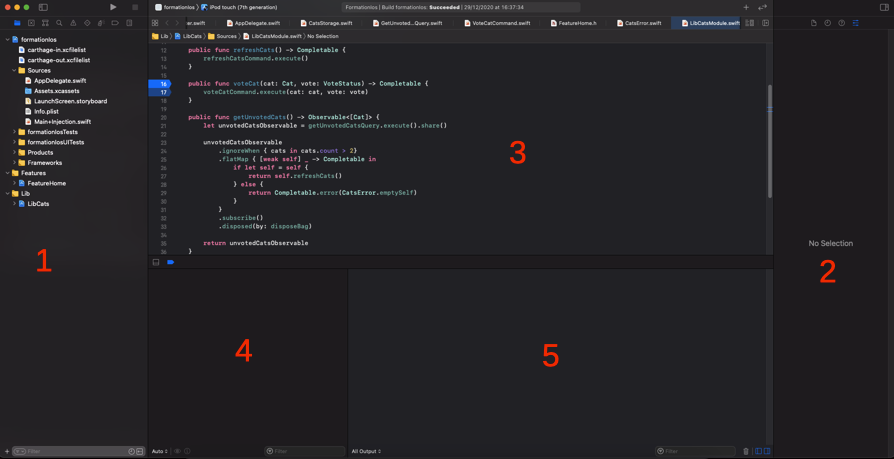Hide the debug area button
The image size is (894, 459).
(156, 262)
